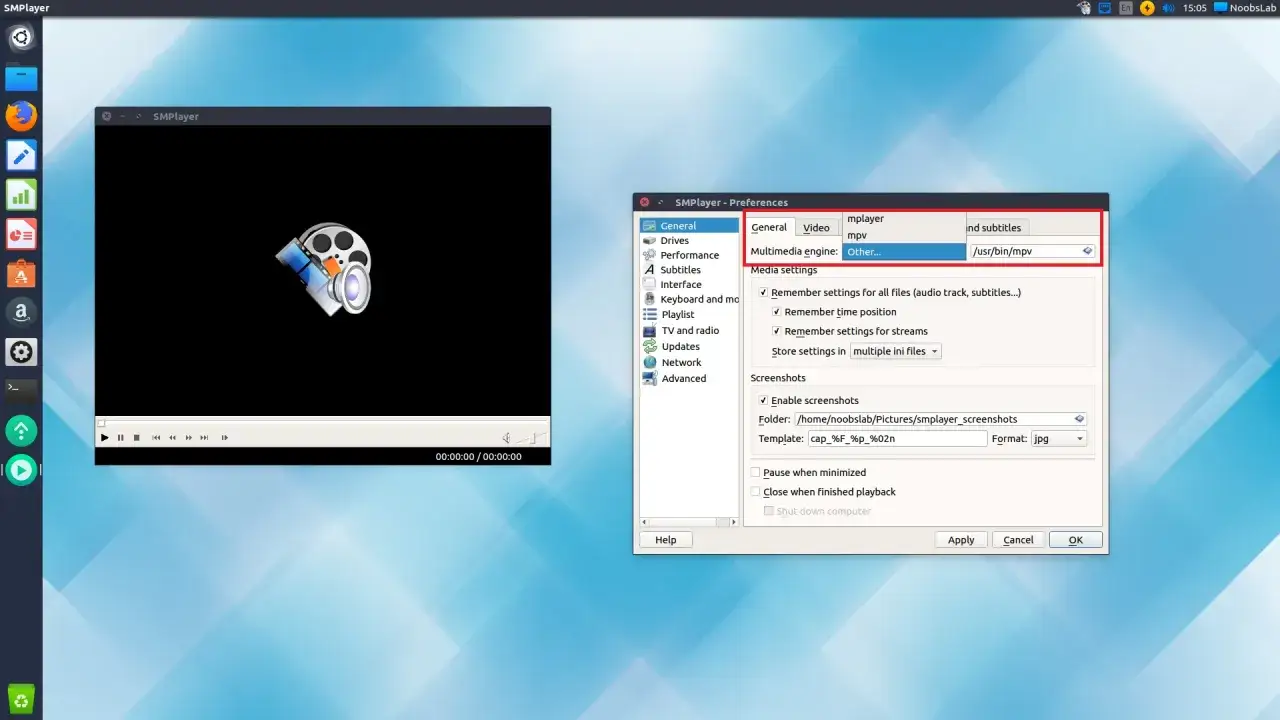
Task: Launch Firefox from the dock
Action: pos(21,116)
